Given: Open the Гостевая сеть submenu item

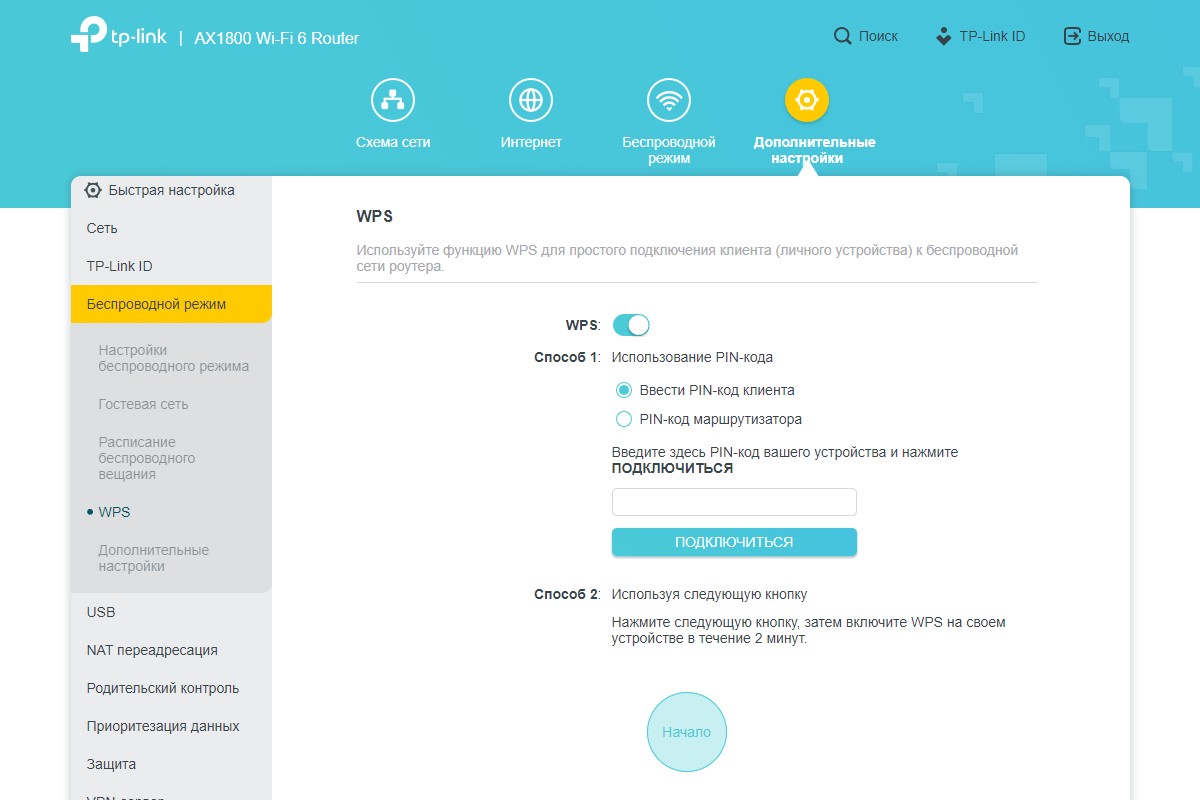Looking at the screenshot, I should point(143,404).
